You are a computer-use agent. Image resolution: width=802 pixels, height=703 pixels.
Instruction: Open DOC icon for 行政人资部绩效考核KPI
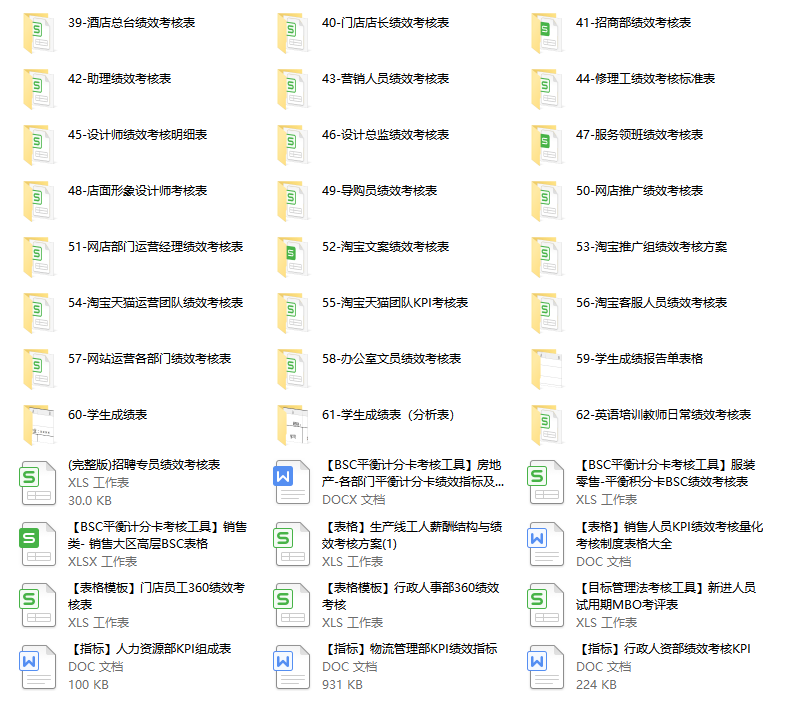coord(546,667)
